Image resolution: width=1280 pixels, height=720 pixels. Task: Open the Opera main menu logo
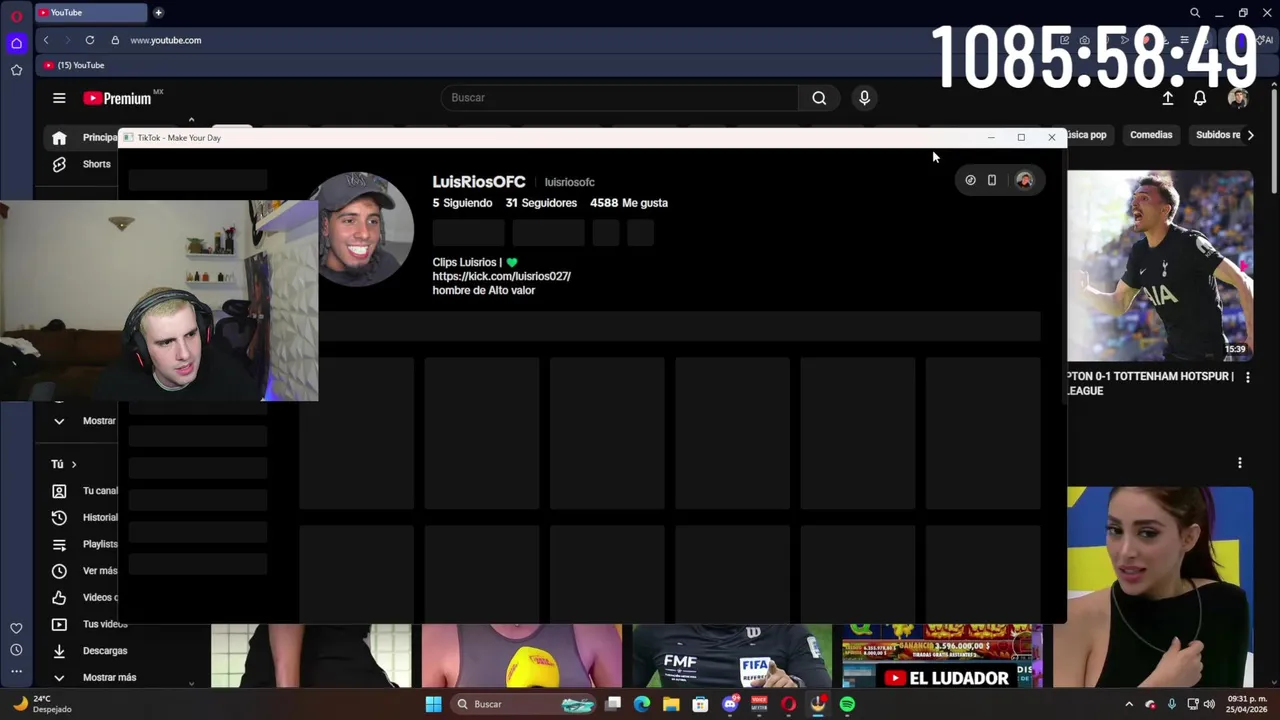tap(16, 16)
